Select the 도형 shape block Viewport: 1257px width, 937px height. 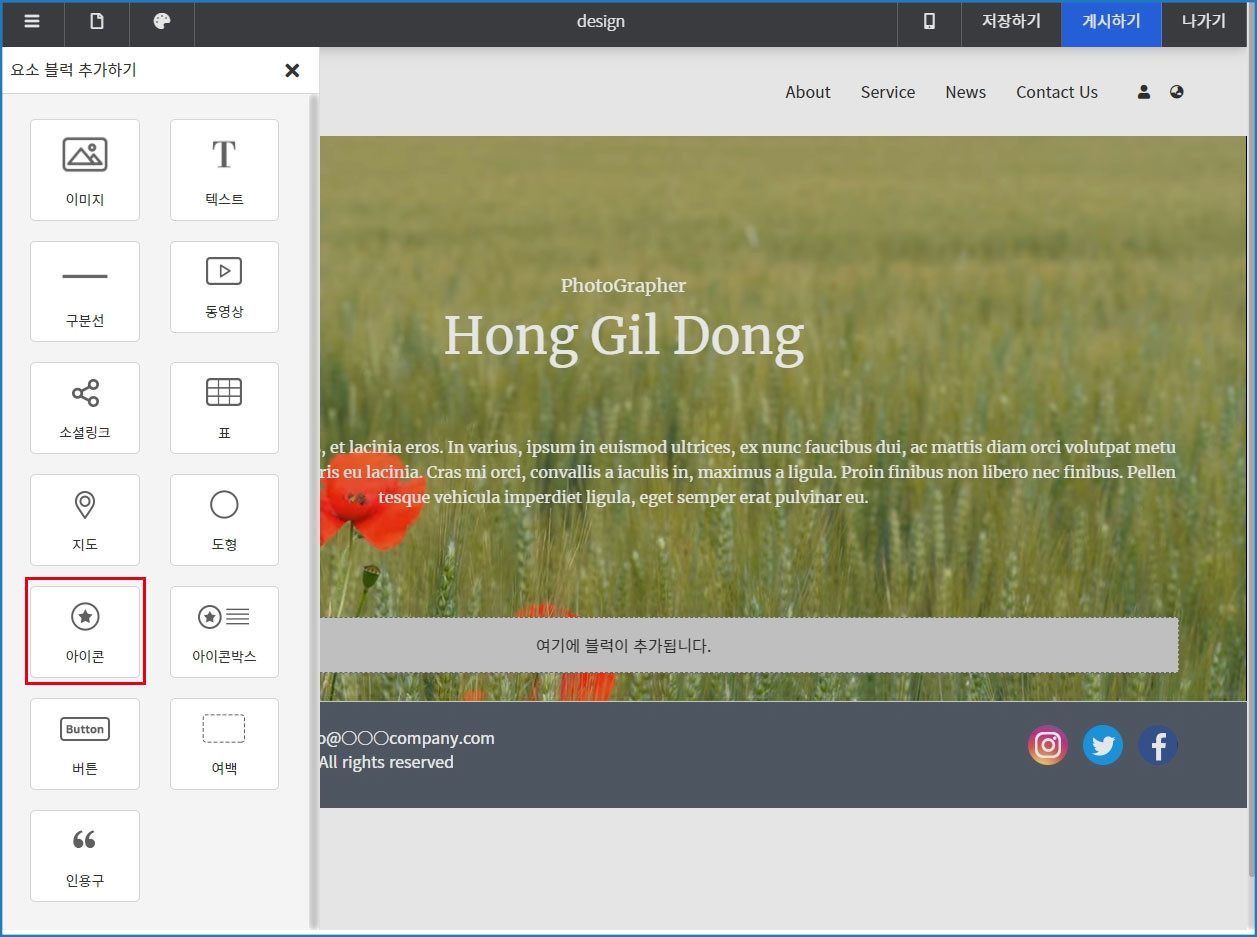click(224, 519)
